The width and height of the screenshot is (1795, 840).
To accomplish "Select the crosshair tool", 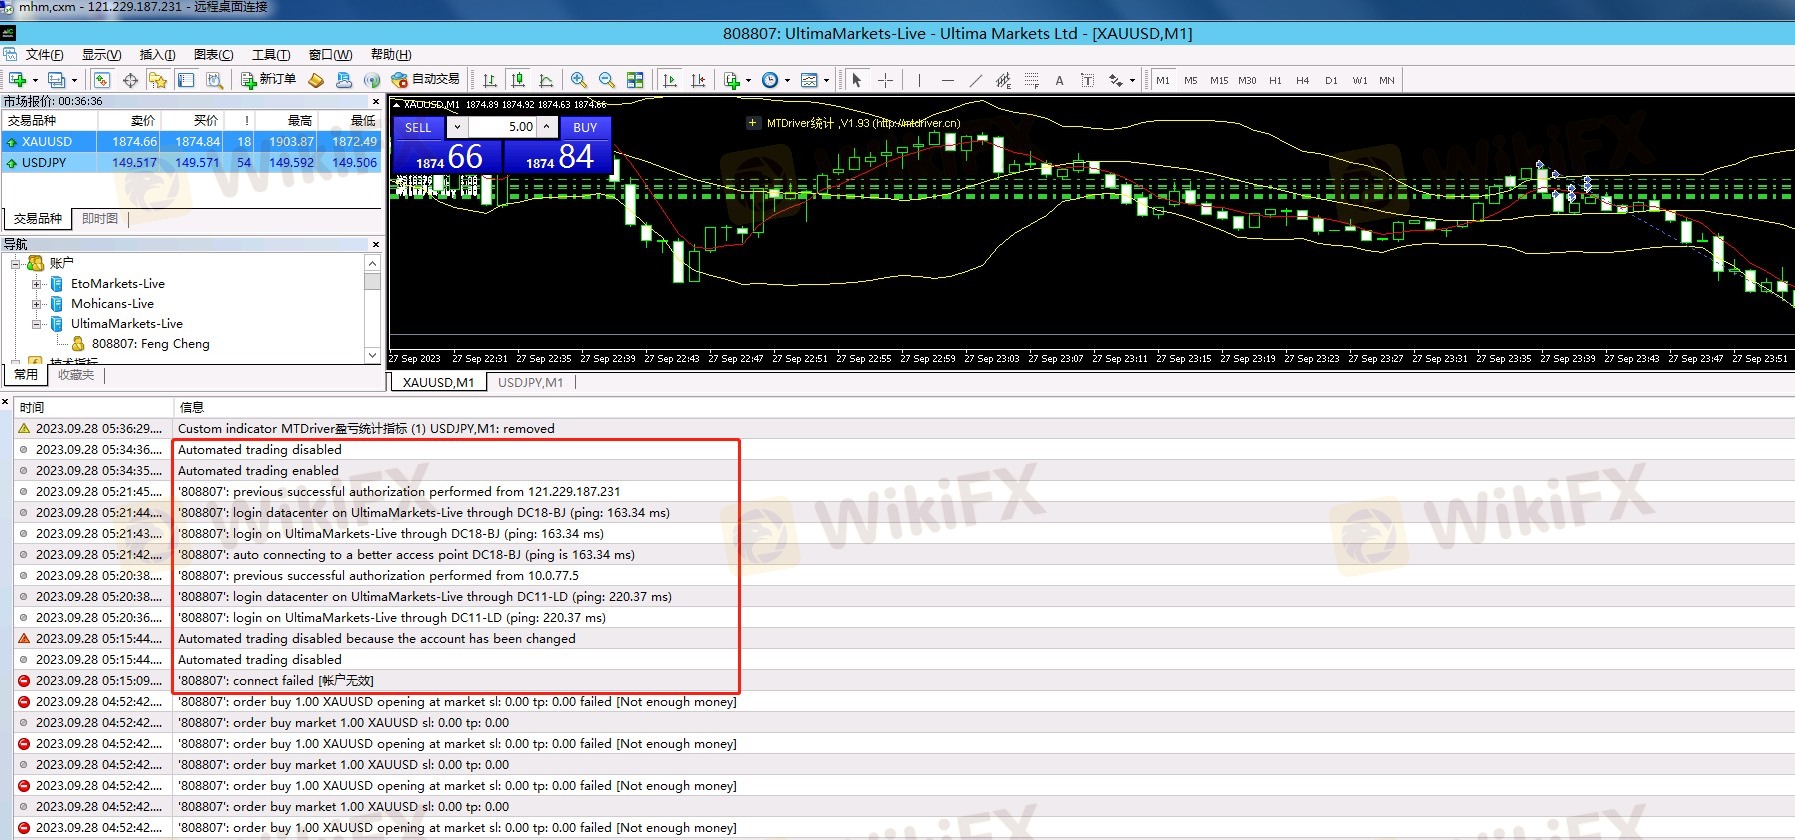I will pos(885,80).
